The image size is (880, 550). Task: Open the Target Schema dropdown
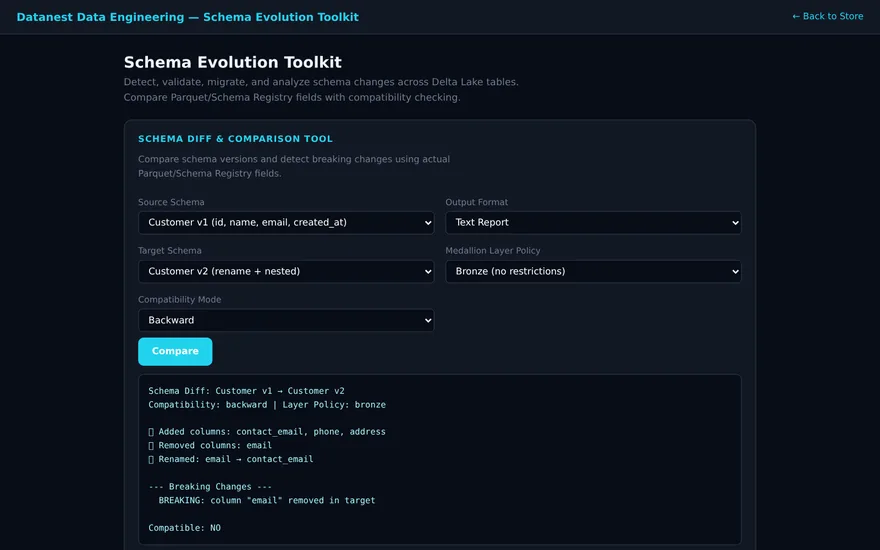(x=286, y=272)
